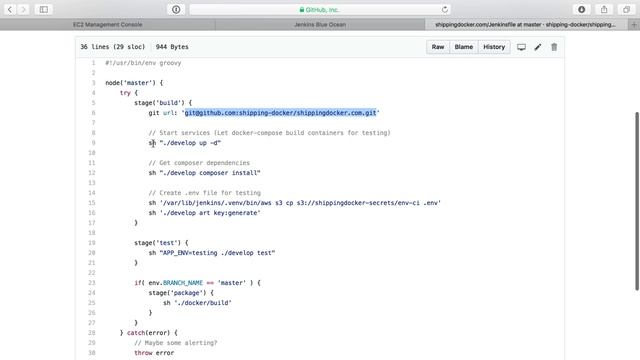Viewport: 640px width, 360px height.
Task: Go forward in Safari
Action: [23, 9]
